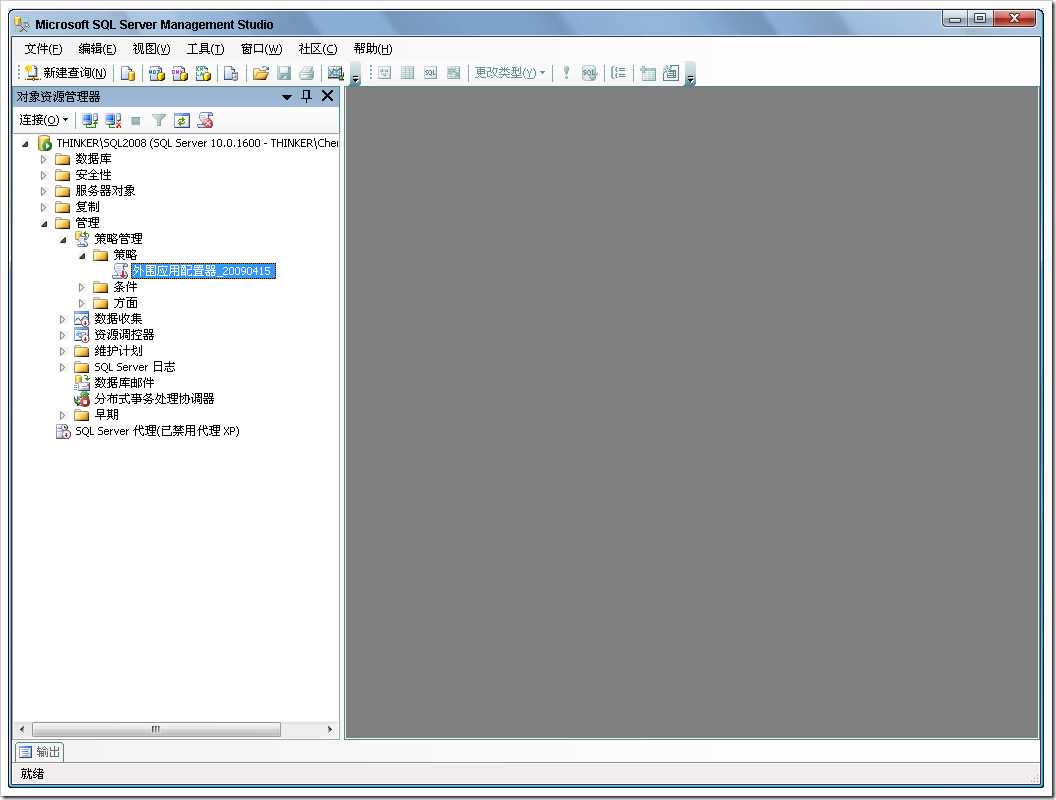Screen dimensions: 1056x800
Task: Click the Connect Object Explorer icon
Action: point(90,121)
